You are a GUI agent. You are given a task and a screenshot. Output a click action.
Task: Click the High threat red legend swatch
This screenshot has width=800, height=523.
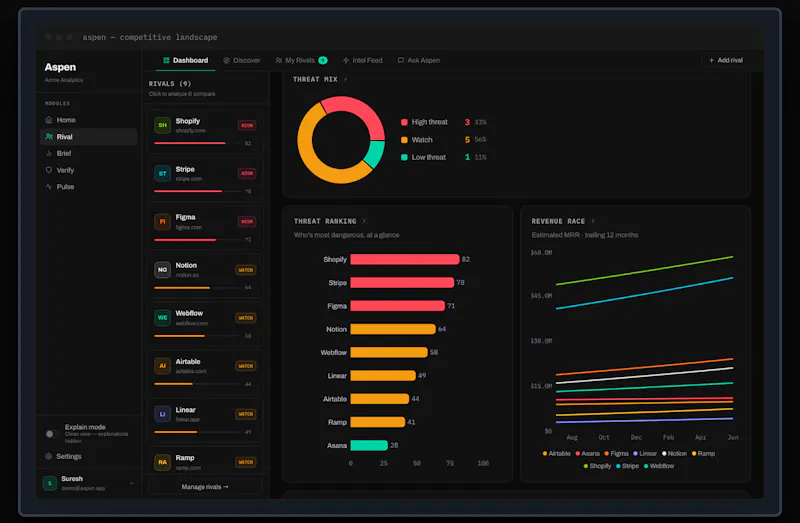(404, 122)
